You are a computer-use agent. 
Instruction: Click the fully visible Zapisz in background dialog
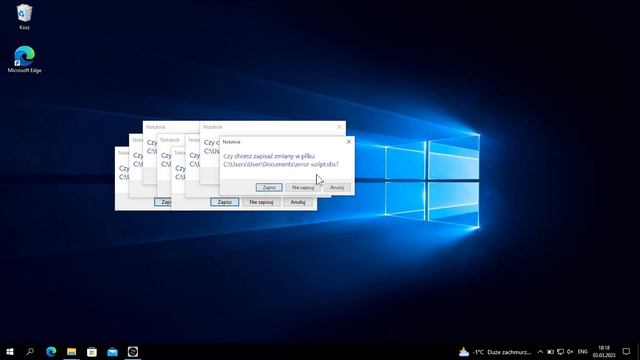[x=224, y=202]
